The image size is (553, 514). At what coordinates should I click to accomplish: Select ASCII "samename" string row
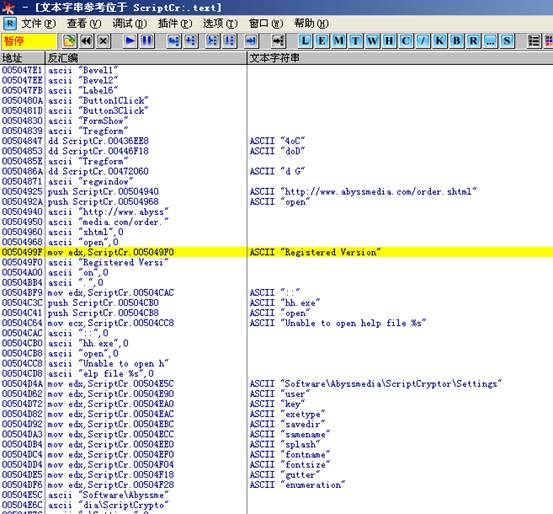(x=276, y=434)
